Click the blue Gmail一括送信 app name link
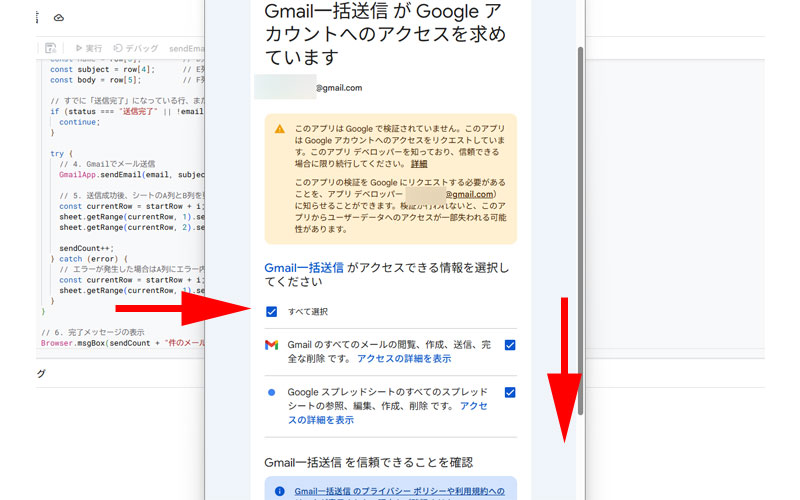This screenshot has width=800, height=500. coord(304,268)
